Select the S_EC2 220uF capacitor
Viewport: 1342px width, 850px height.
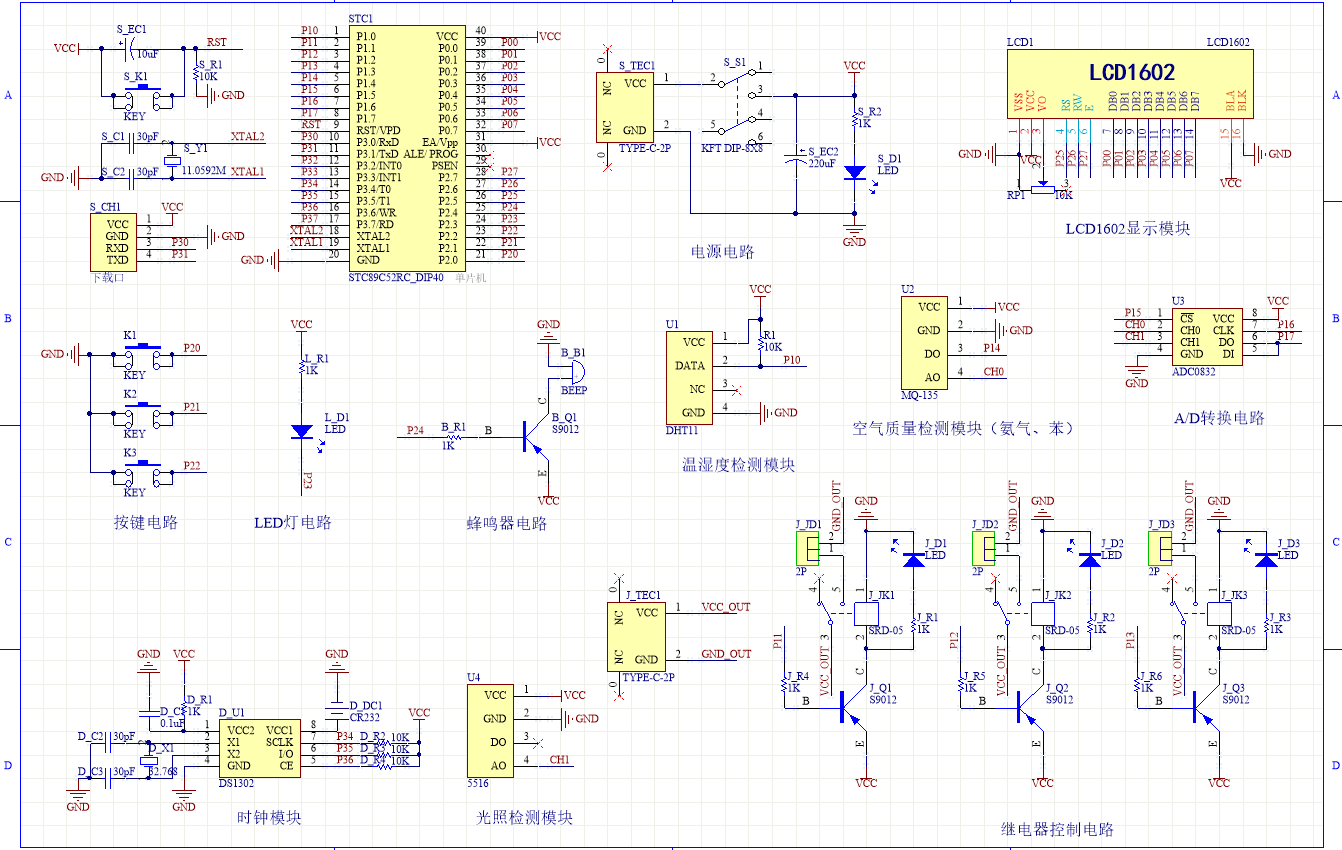click(x=796, y=156)
